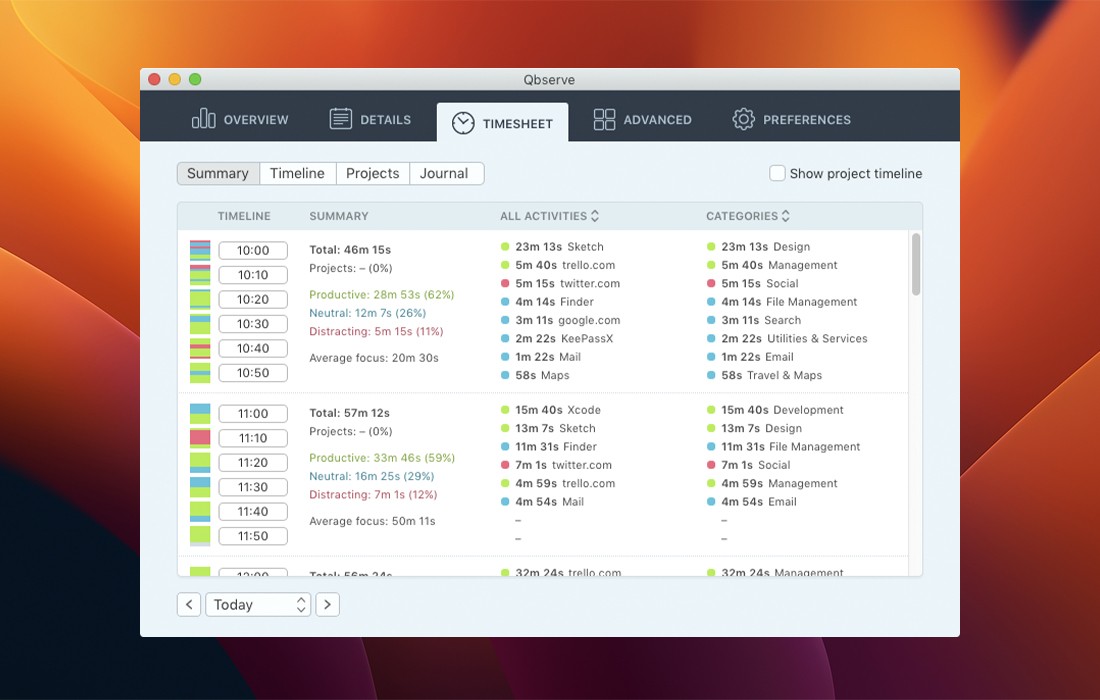1100x700 pixels.
Task: Open Preferences via the gear icon
Action: coord(743,119)
